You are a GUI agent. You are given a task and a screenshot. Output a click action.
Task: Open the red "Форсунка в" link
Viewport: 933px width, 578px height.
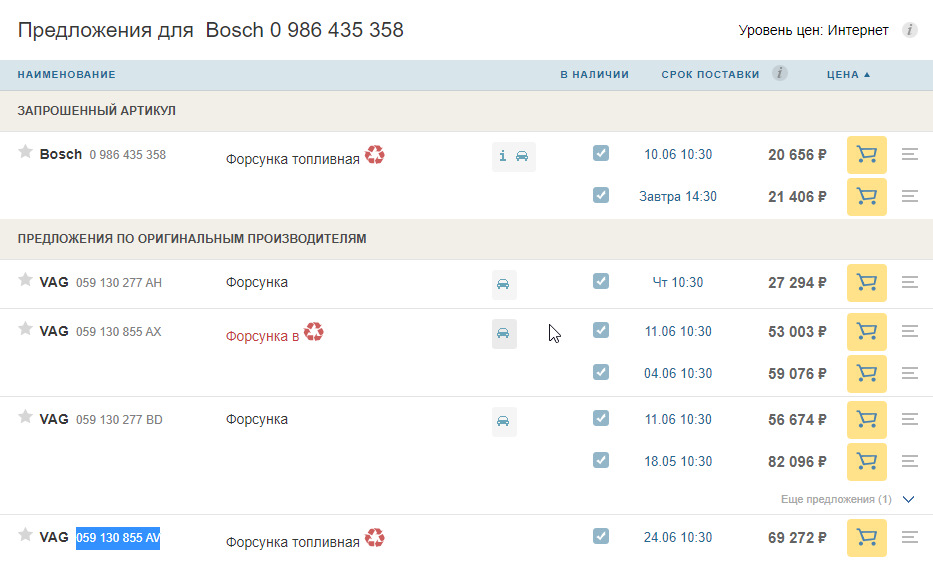click(262, 337)
